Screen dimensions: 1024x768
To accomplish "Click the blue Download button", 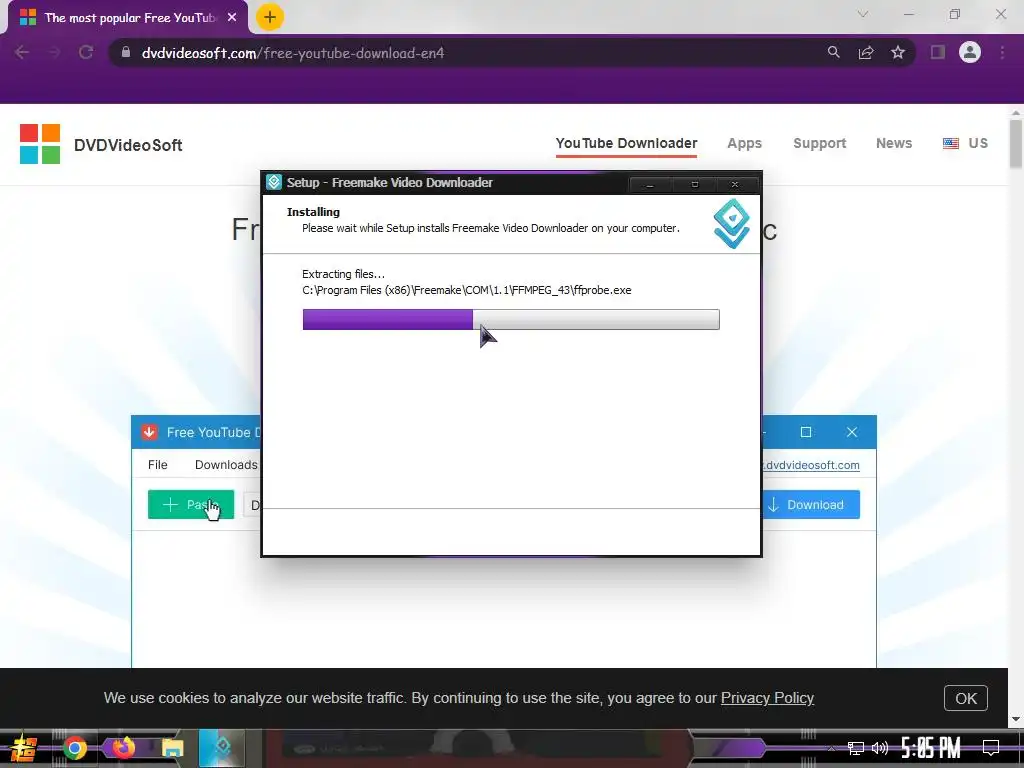I will [x=810, y=505].
